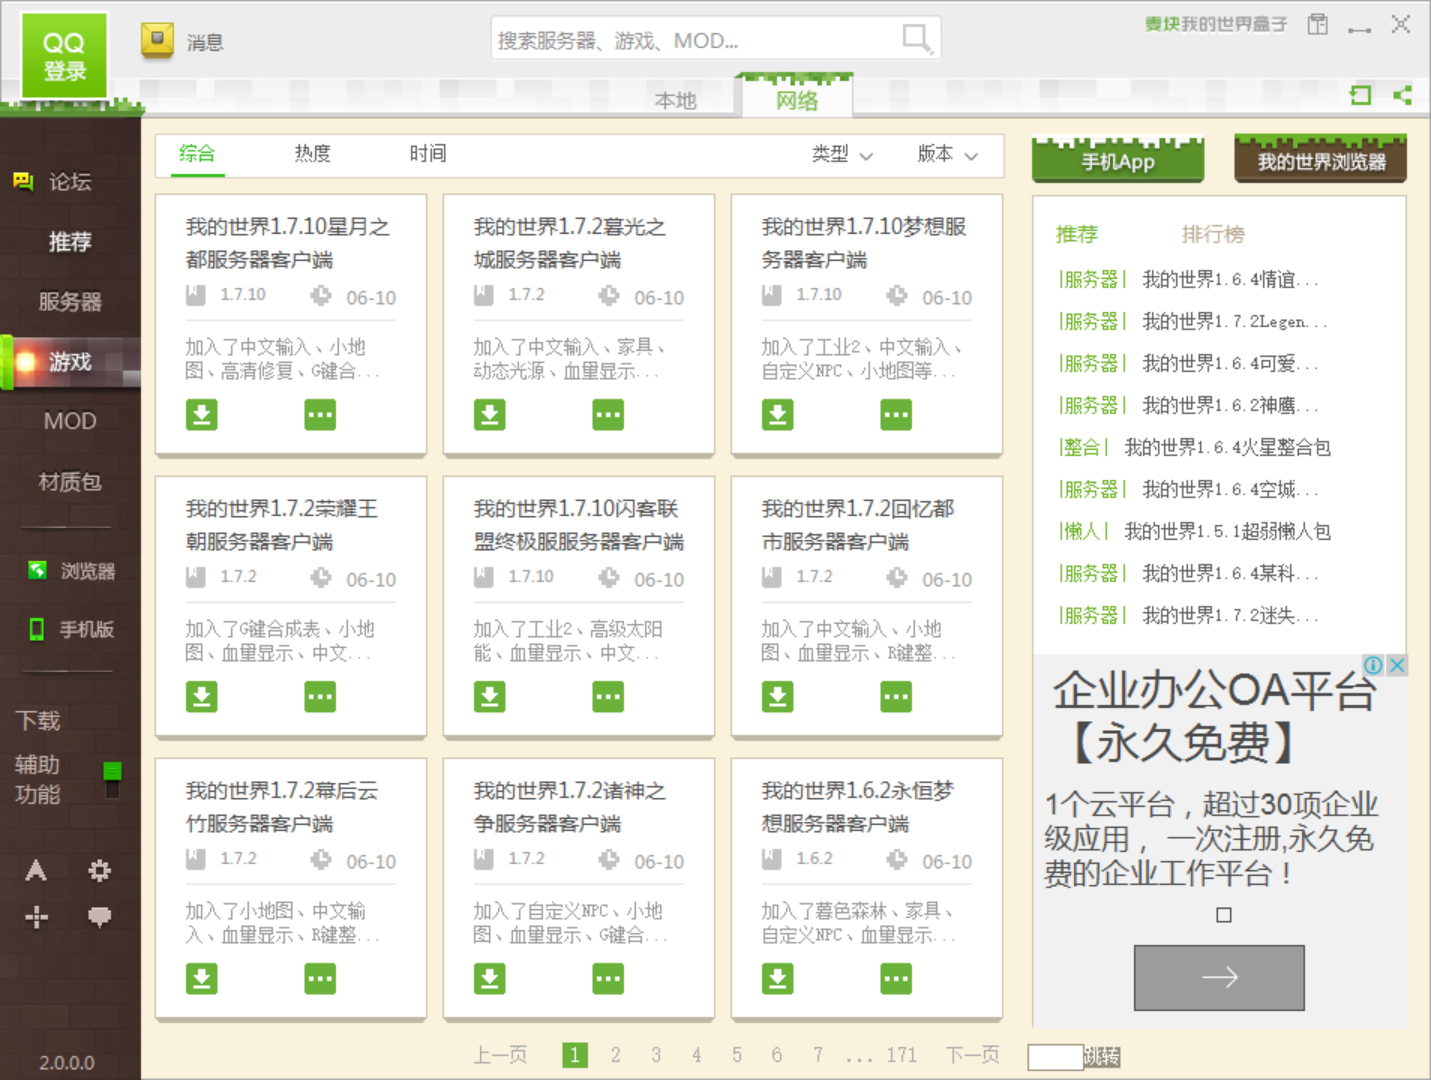This screenshot has width=1431, height=1080.
Task: Click the QQ登录 login button
Action: pos(64,57)
